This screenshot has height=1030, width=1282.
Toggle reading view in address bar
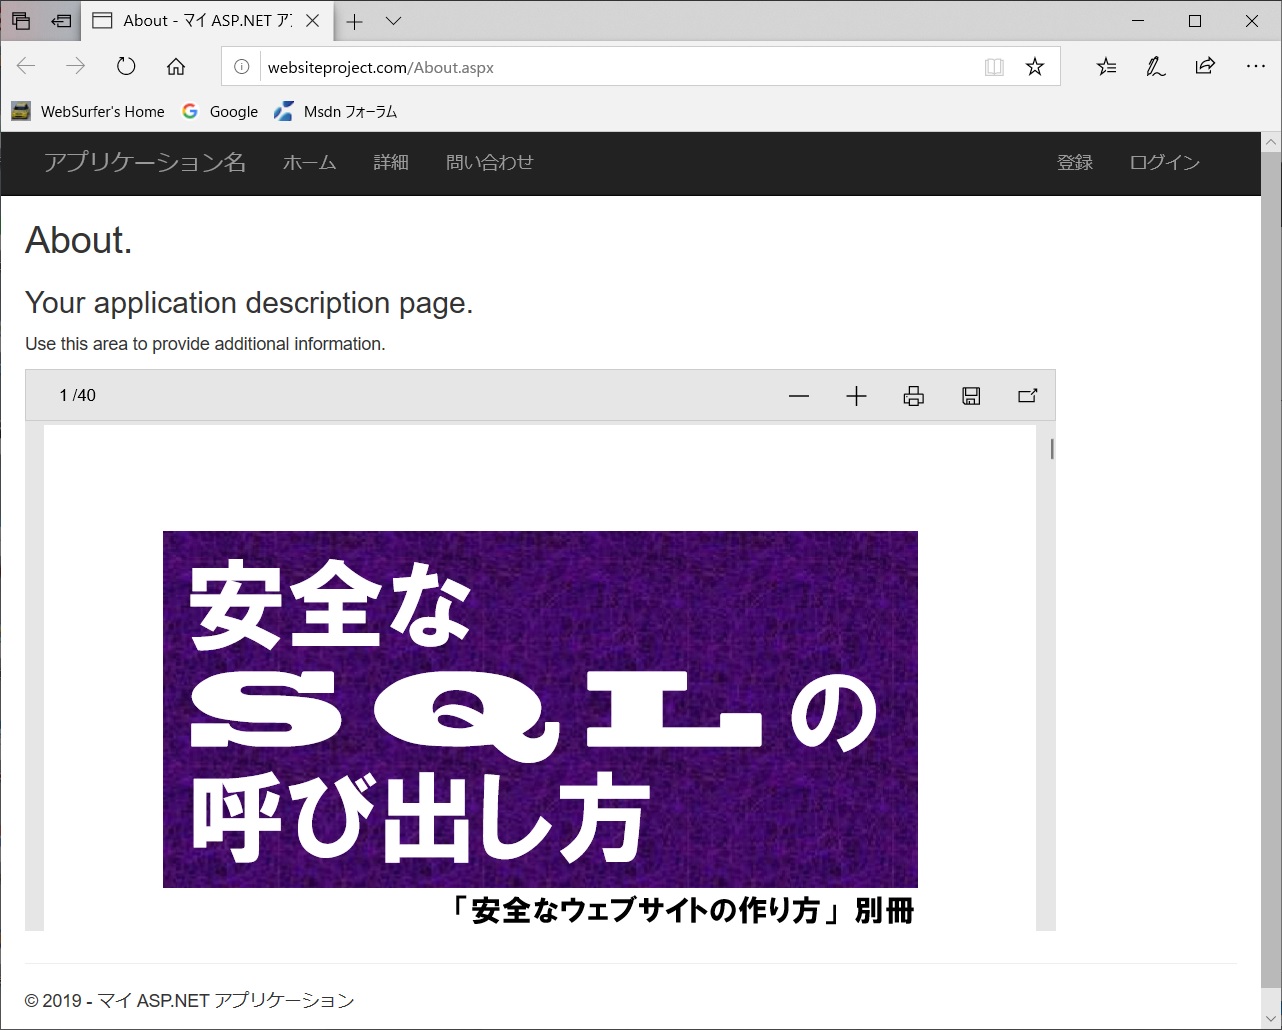(x=994, y=67)
